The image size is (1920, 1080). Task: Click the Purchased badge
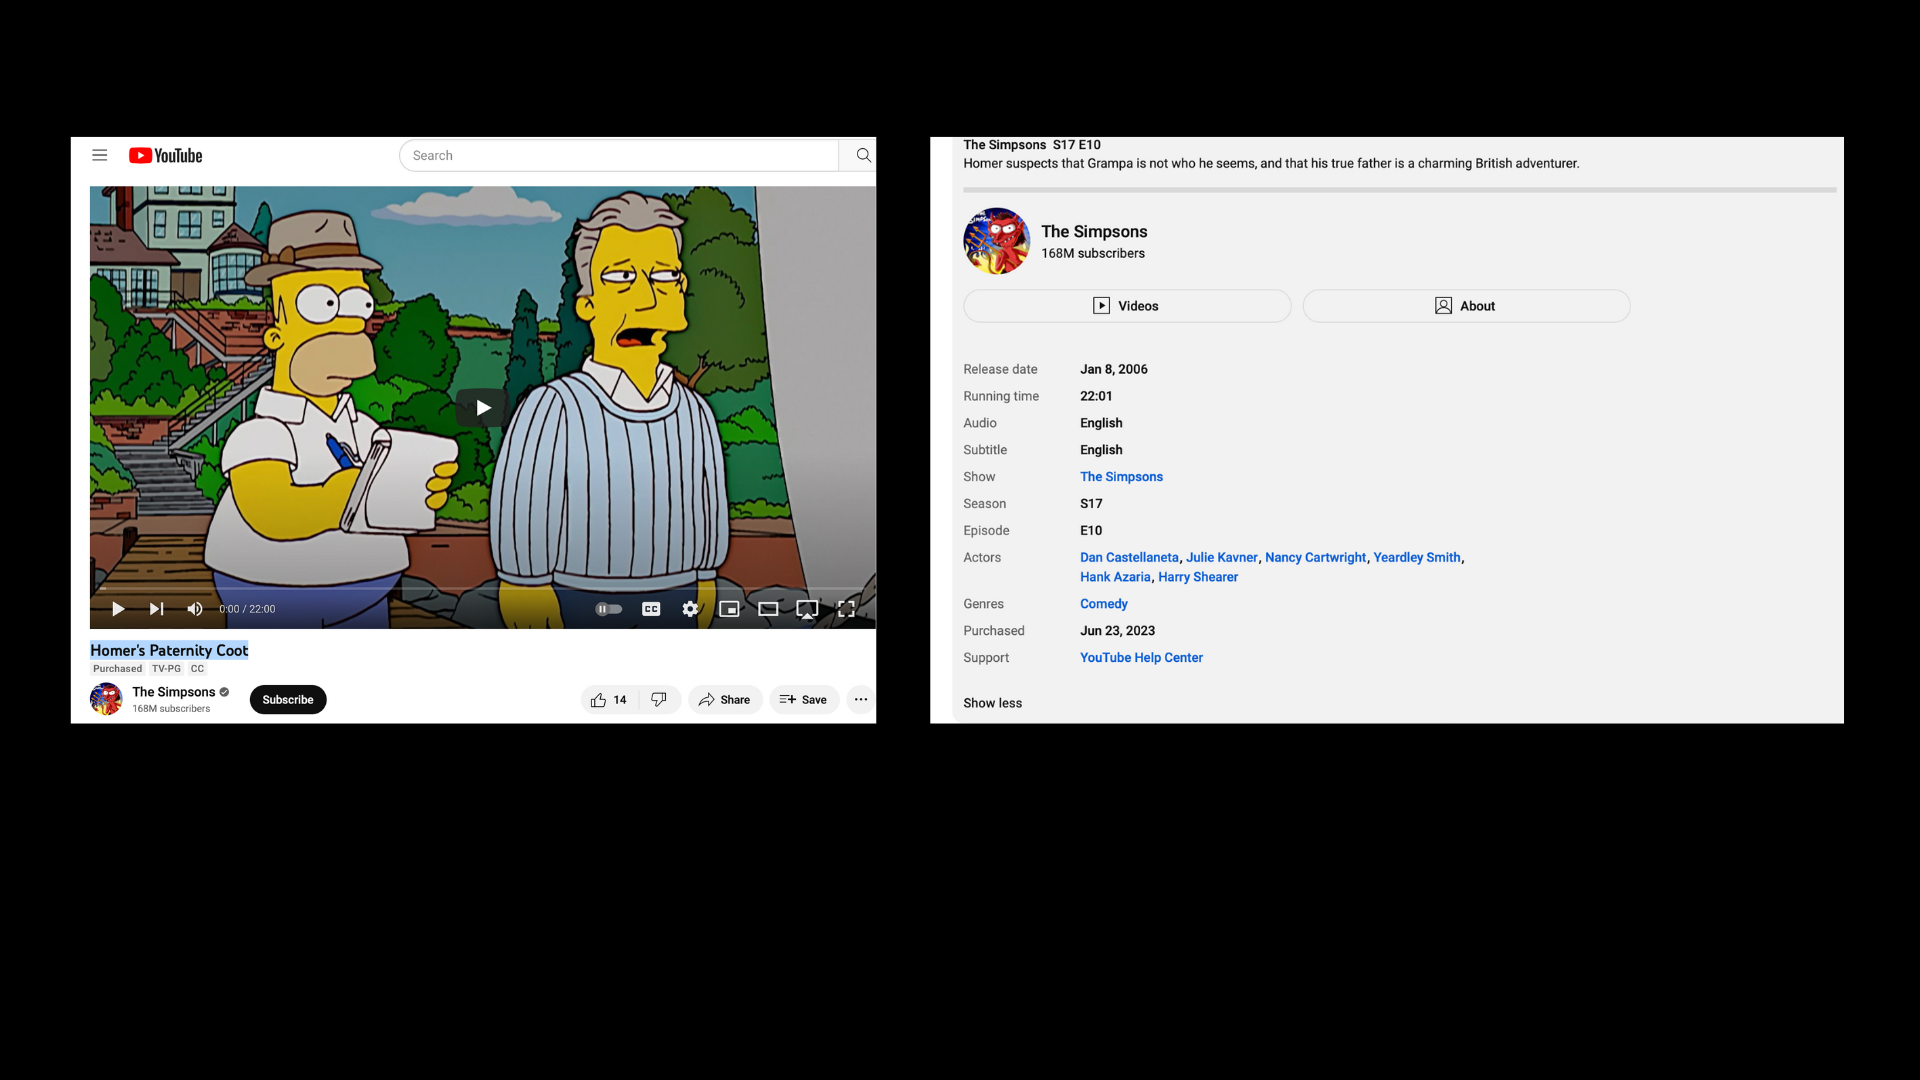pyautogui.click(x=118, y=669)
